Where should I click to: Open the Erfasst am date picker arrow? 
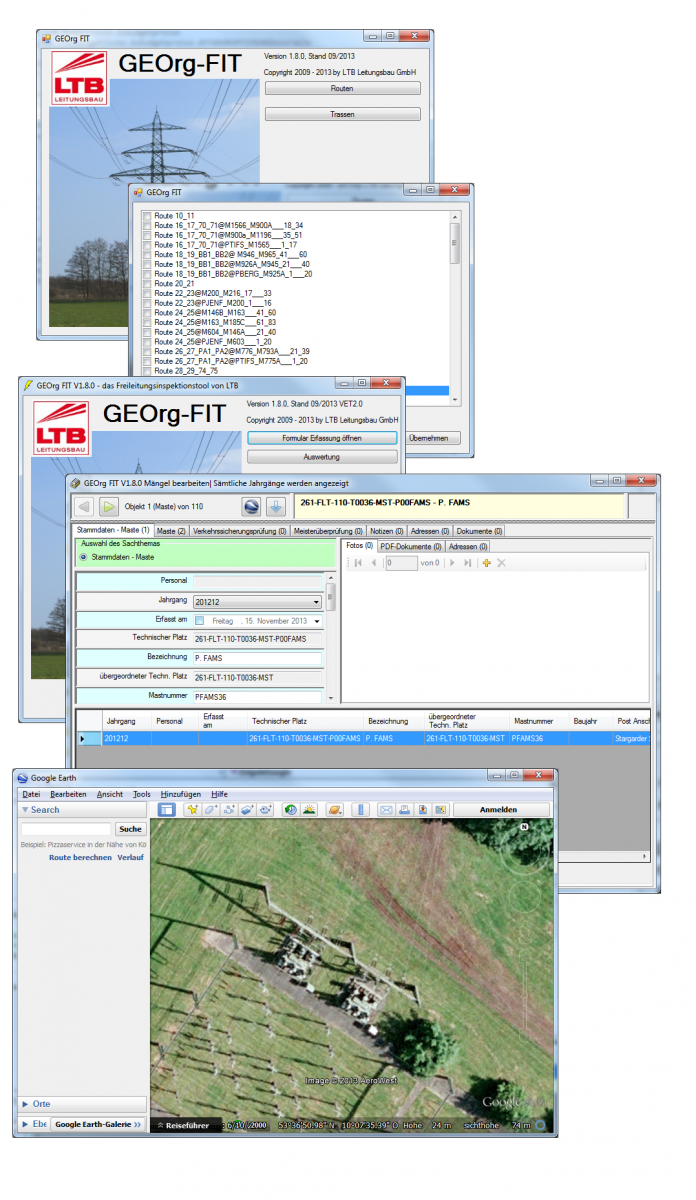pyautogui.click(x=316, y=621)
